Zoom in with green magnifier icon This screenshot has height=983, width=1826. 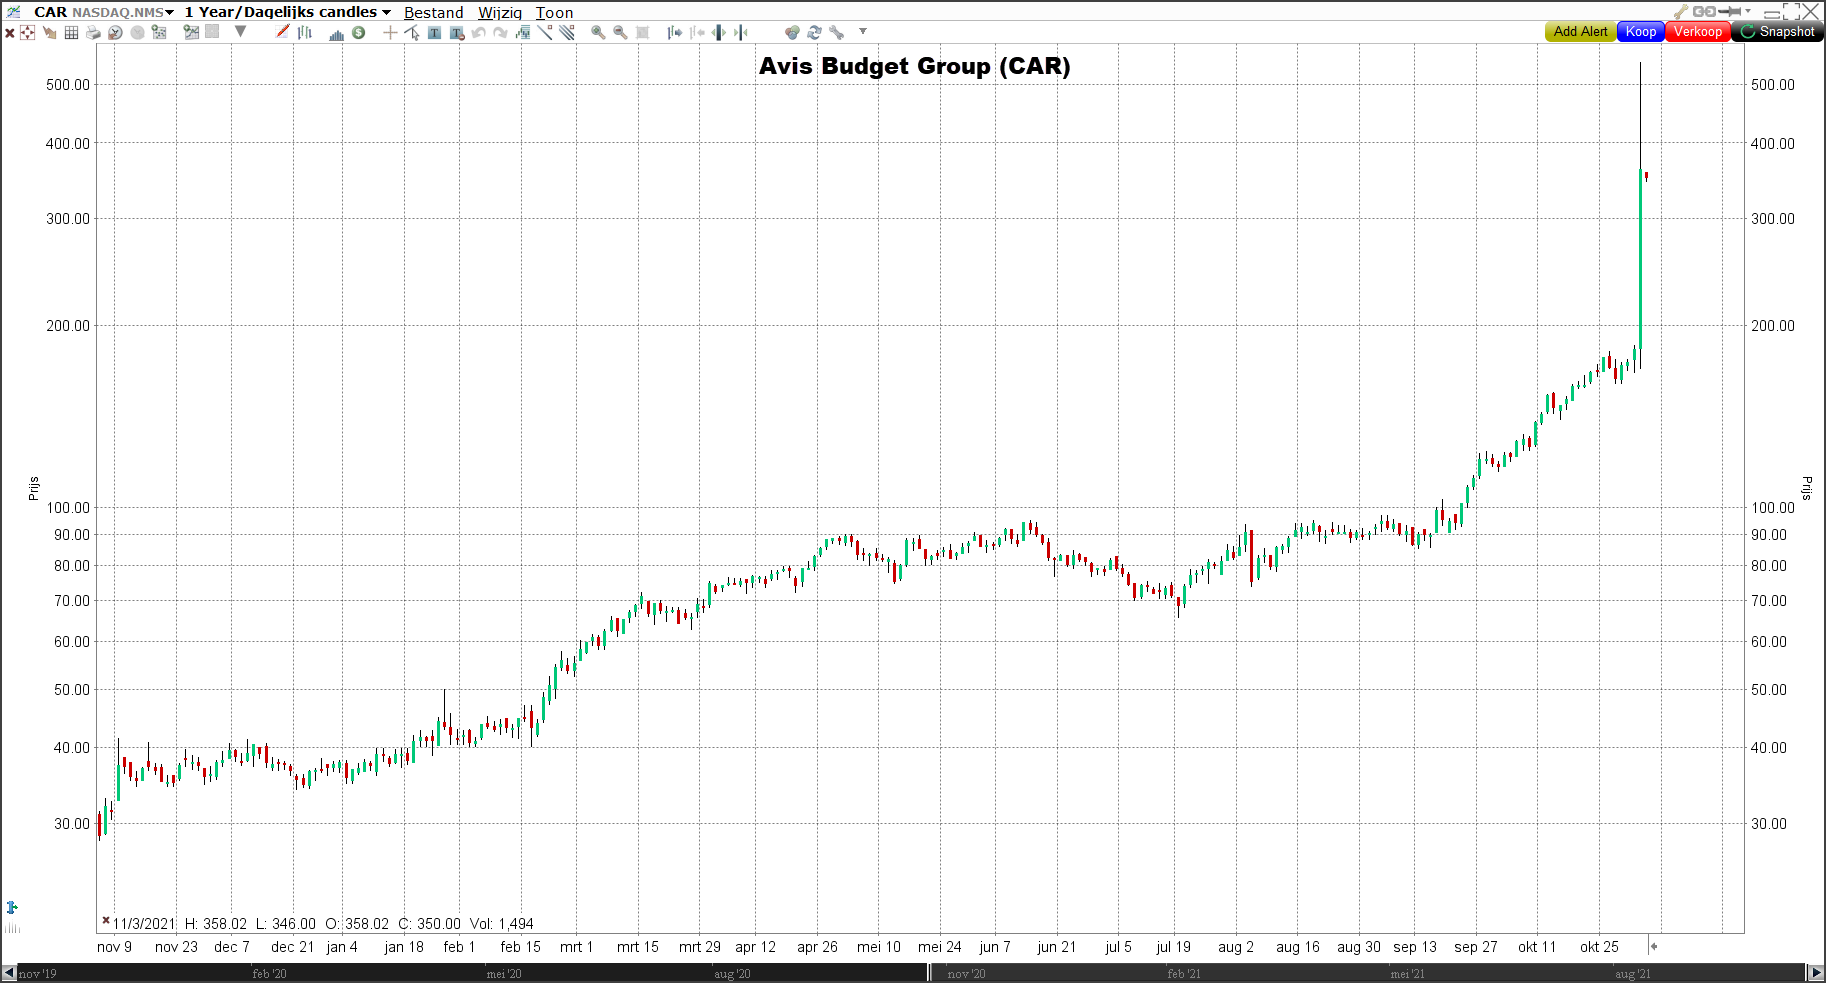point(597,32)
